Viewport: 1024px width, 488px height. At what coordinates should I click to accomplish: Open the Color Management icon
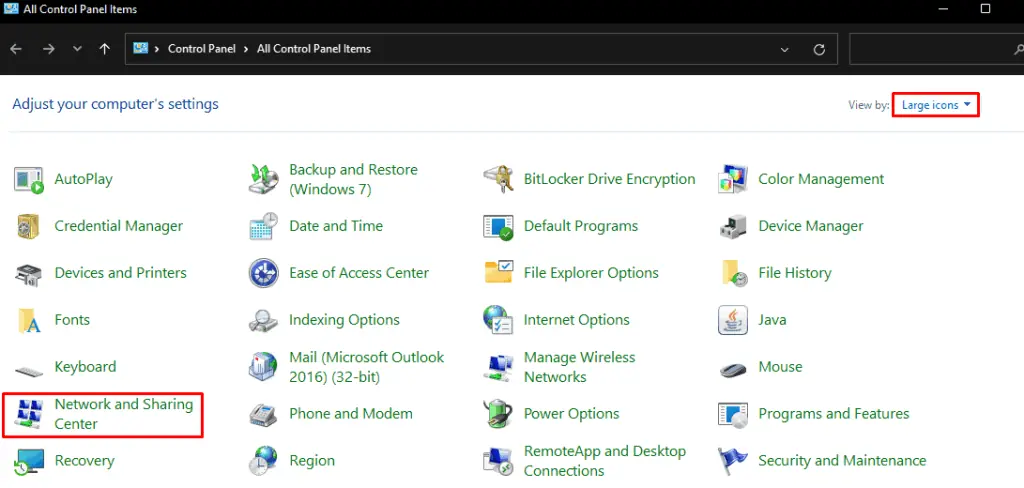[x=733, y=180]
